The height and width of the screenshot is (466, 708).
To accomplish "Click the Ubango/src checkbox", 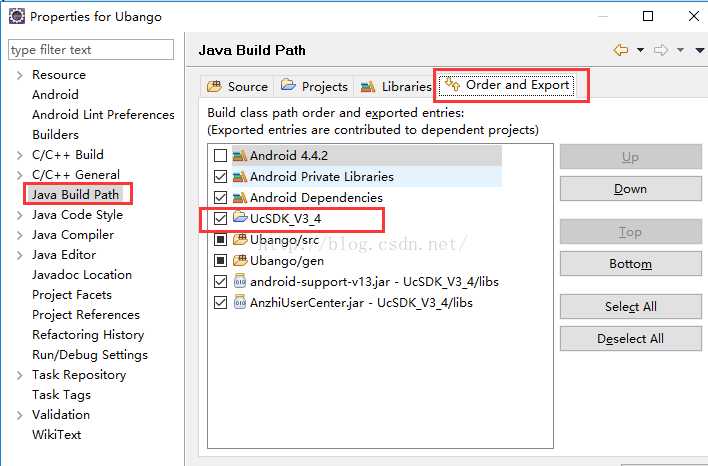I will tap(220, 239).
